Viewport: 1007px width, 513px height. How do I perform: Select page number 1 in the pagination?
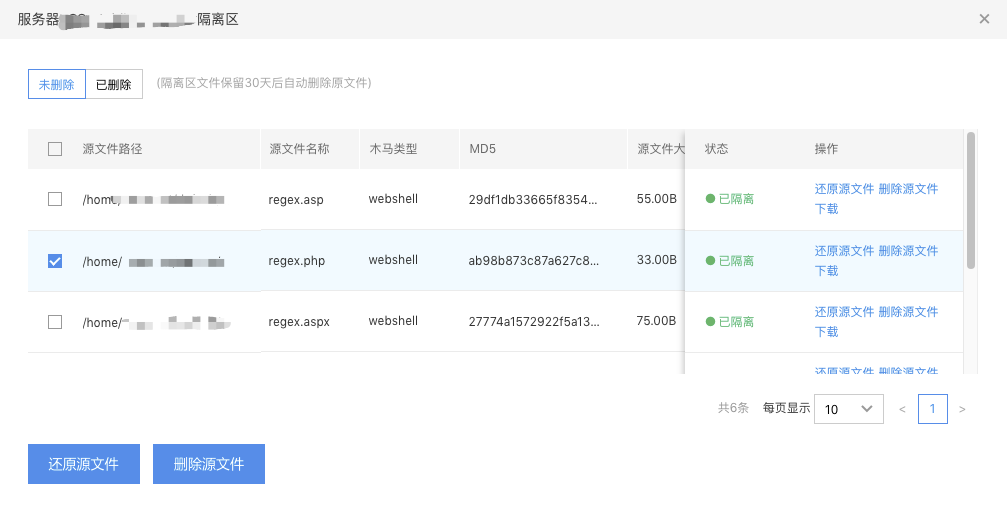(933, 409)
